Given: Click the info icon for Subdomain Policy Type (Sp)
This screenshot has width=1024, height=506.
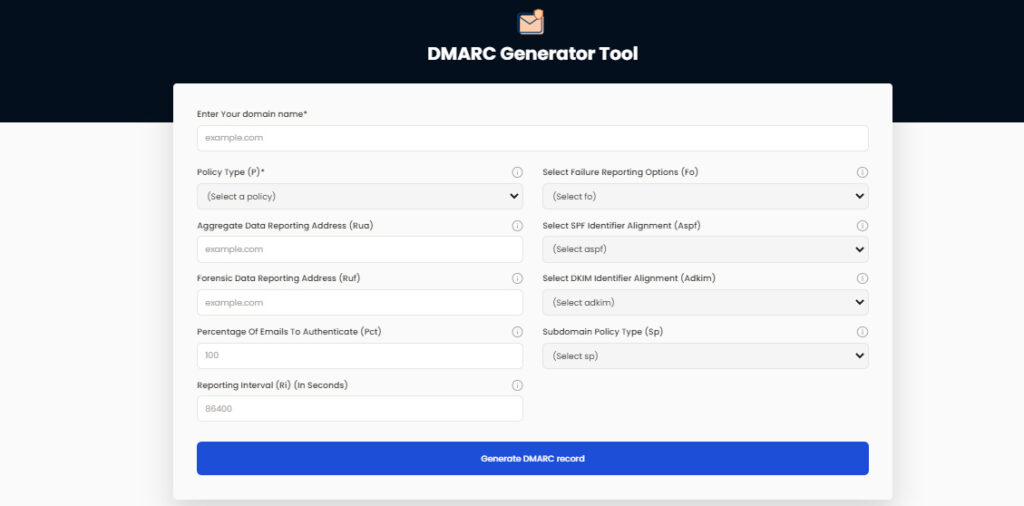Looking at the screenshot, I should (862, 332).
